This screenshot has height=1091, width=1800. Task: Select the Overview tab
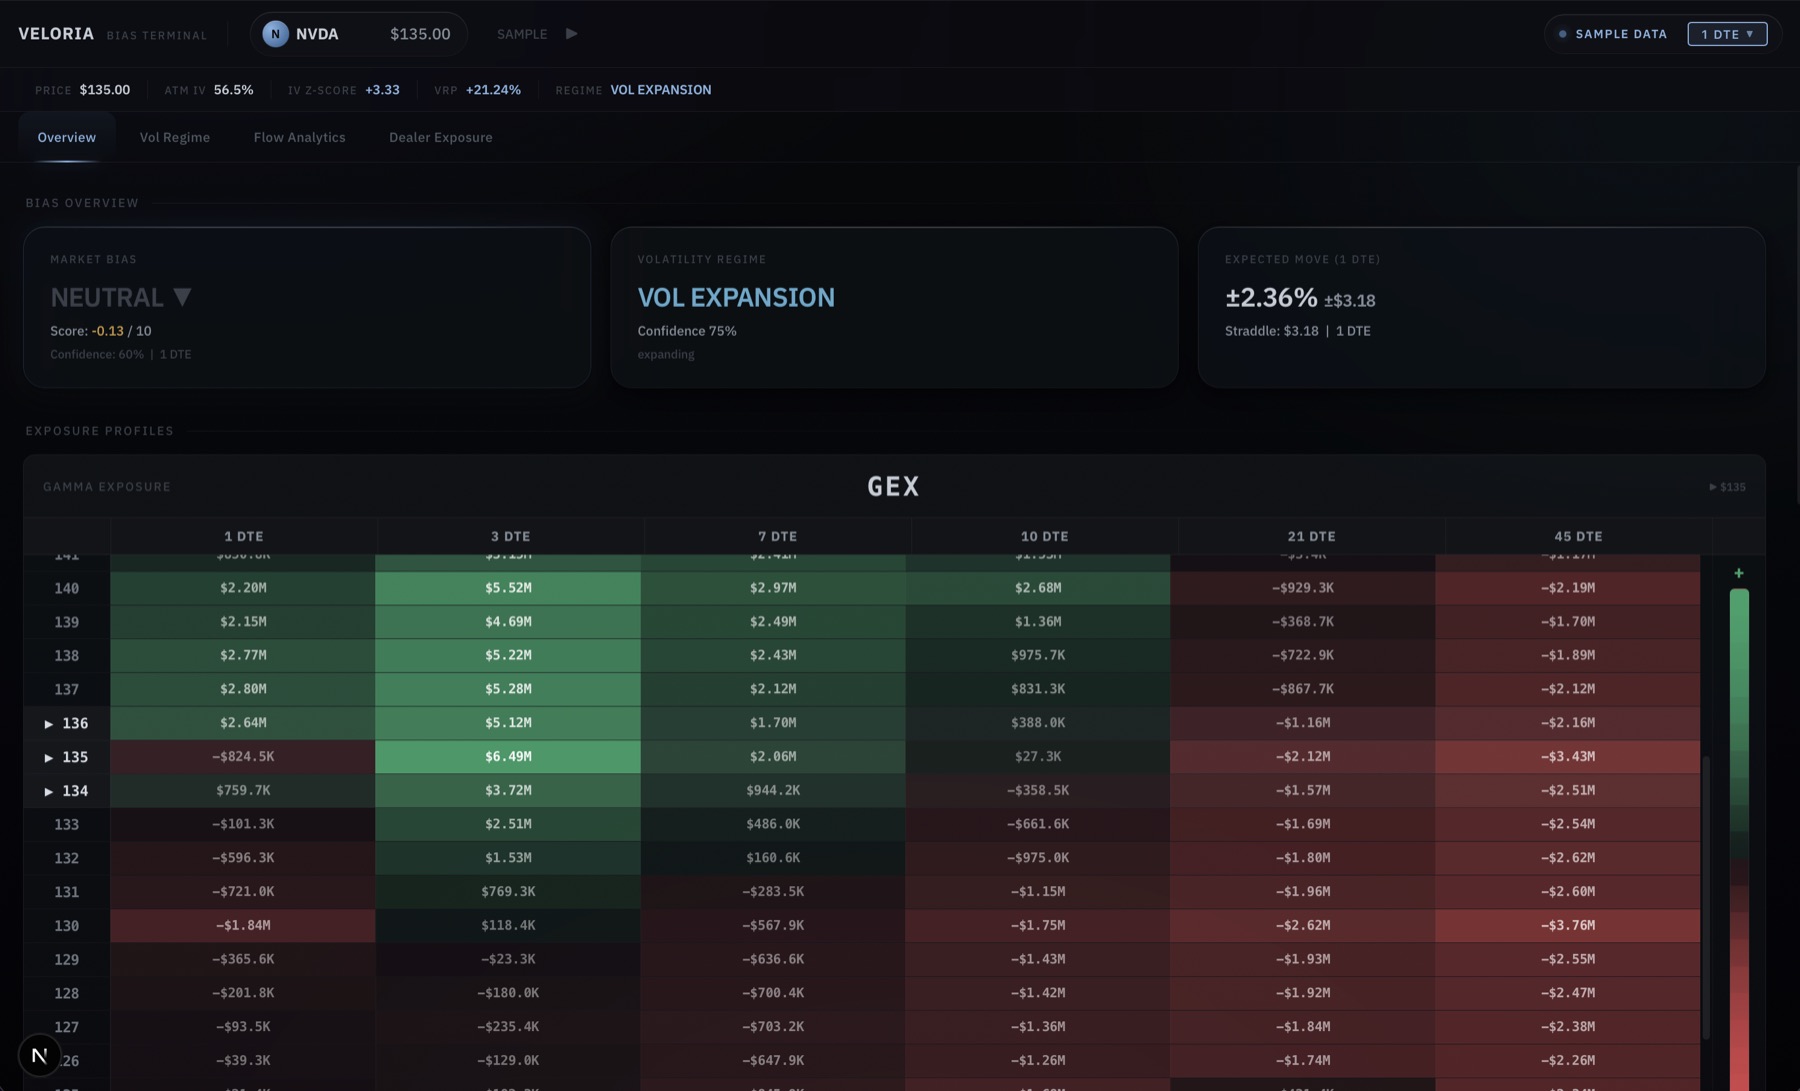pyautogui.click(x=67, y=138)
